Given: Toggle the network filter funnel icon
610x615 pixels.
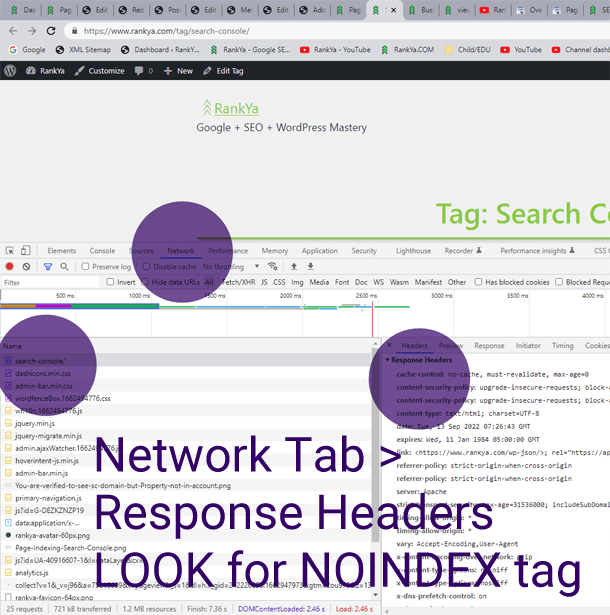Looking at the screenshot, I should (48, 267).
